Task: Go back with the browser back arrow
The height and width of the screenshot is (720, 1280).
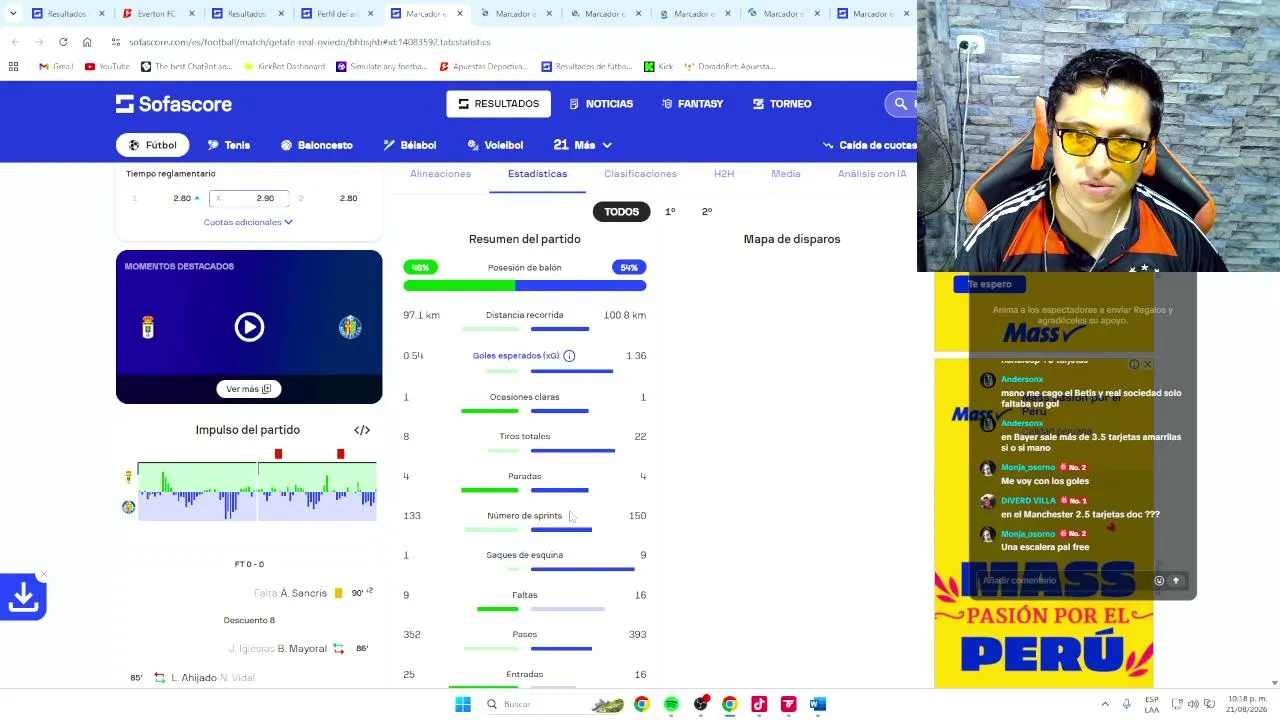Action: click(15, 42)
